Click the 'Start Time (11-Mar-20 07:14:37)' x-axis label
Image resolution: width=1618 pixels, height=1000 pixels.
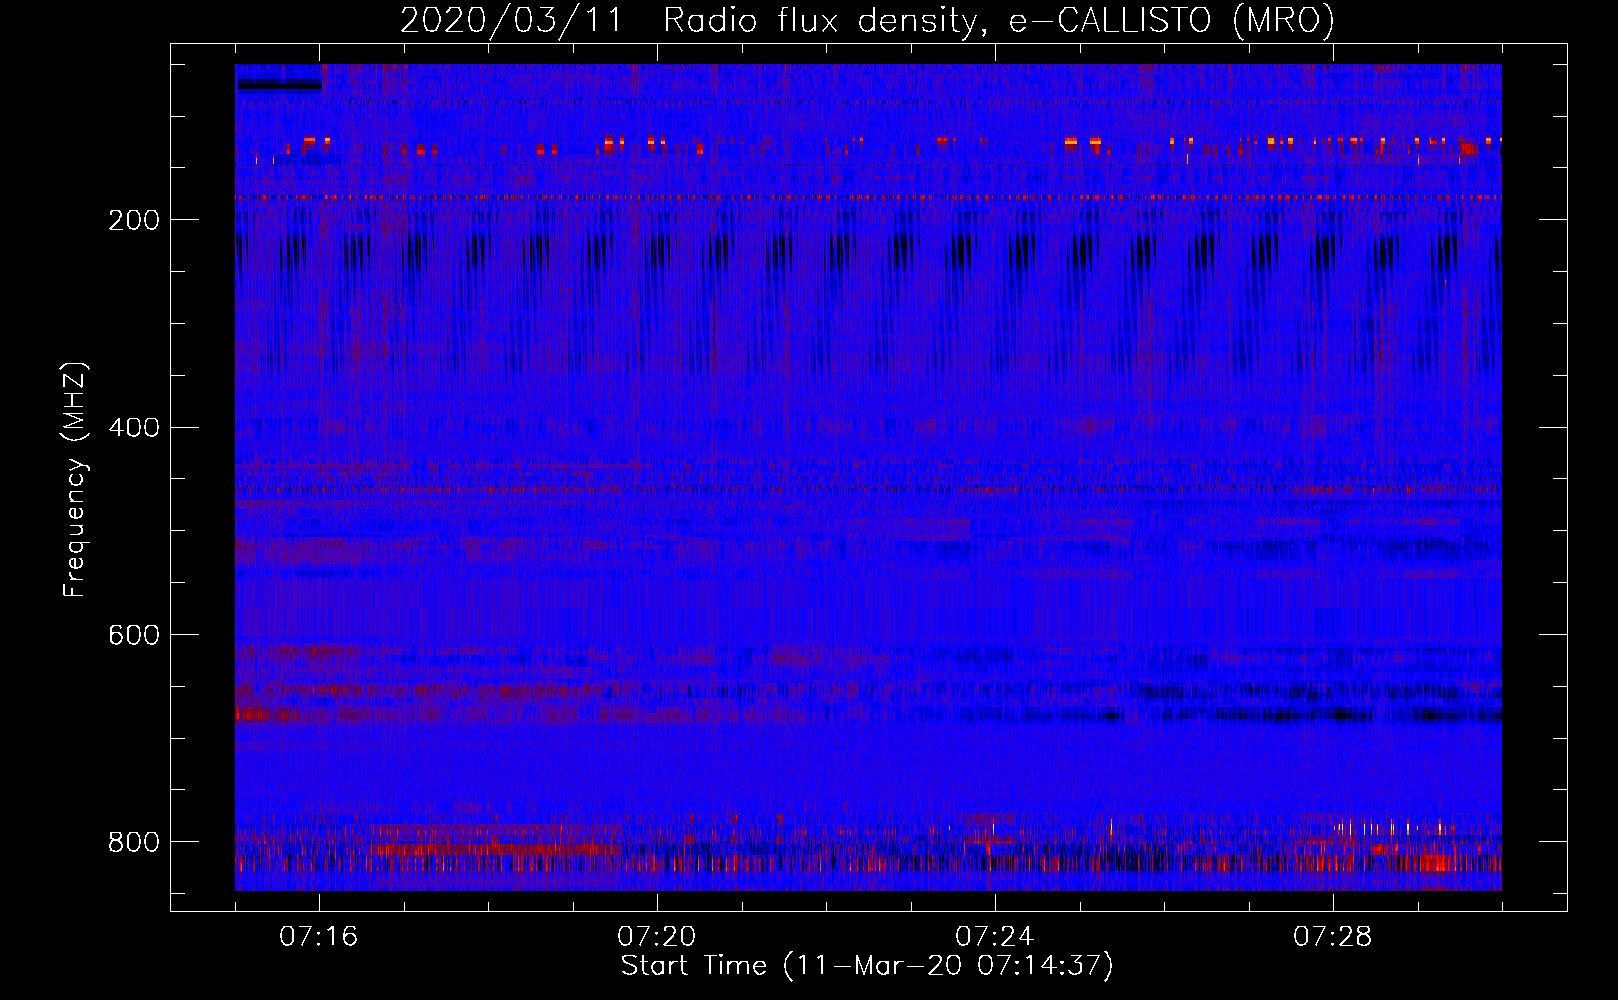pos(867,966)
